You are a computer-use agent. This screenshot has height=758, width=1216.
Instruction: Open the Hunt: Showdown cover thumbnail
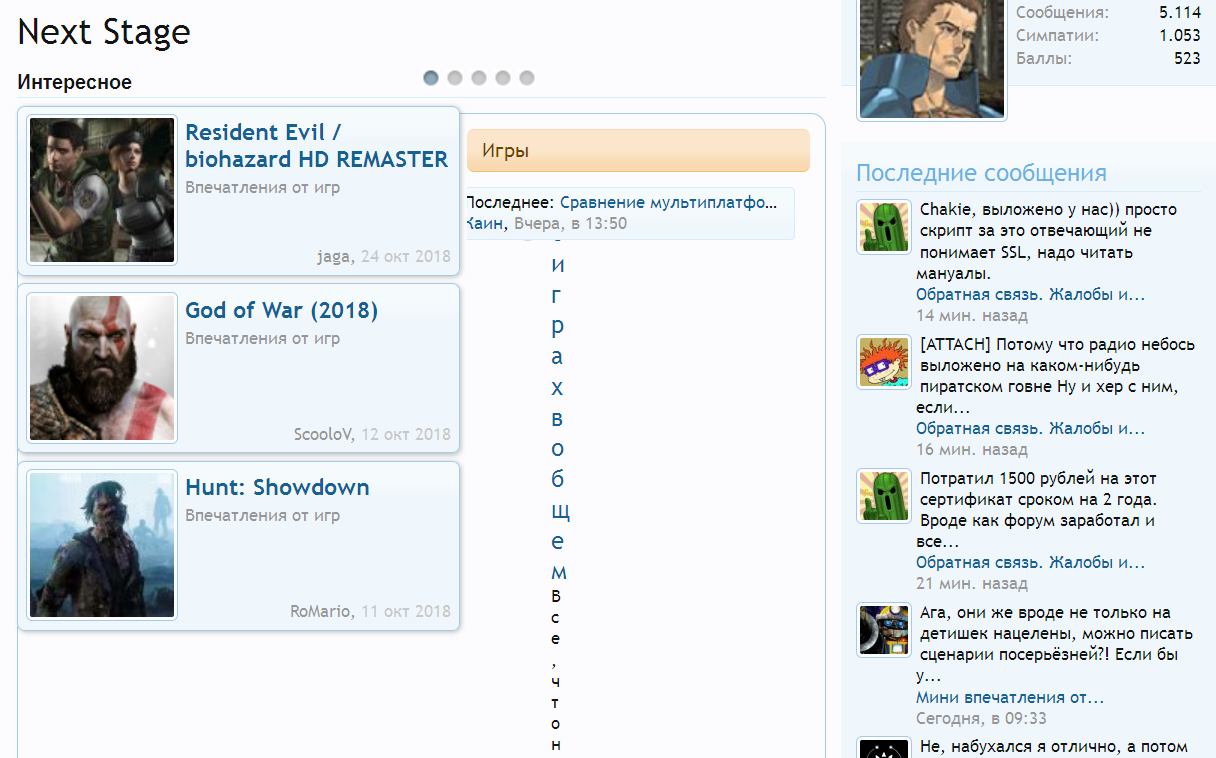tap(102, 545)
